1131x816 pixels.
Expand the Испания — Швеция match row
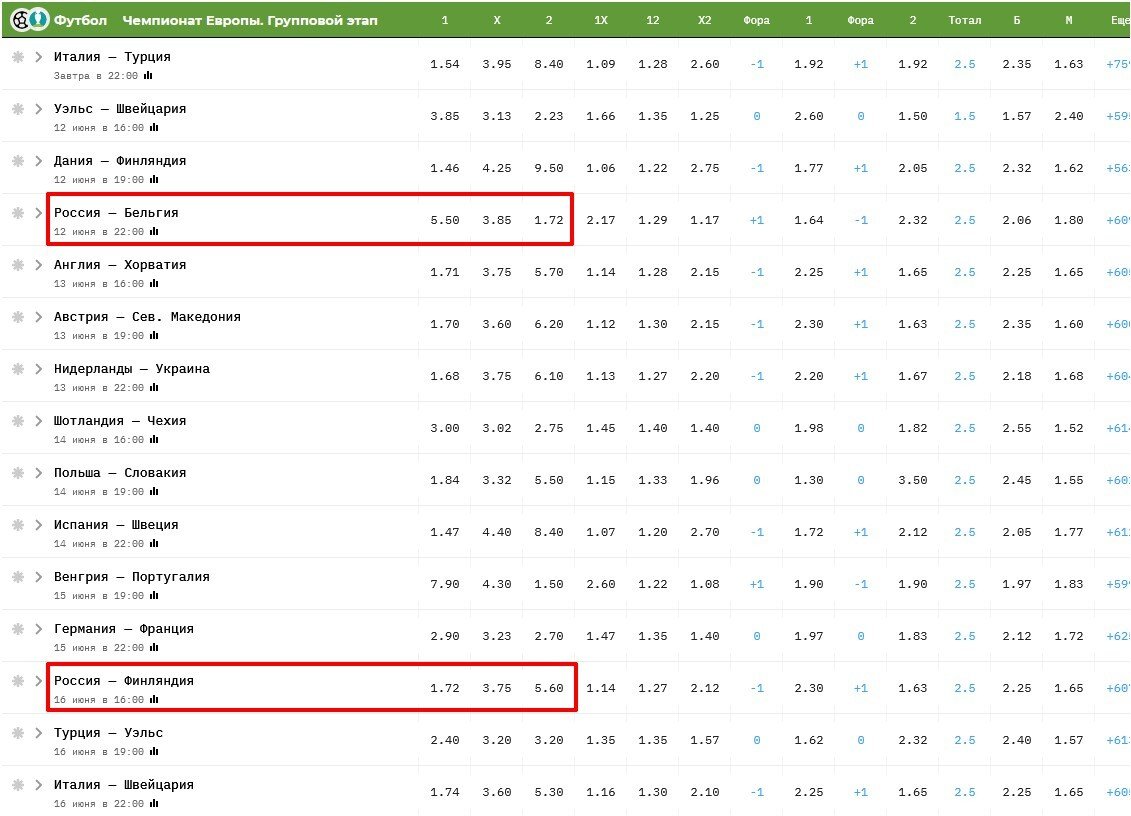tap(39, 525)
